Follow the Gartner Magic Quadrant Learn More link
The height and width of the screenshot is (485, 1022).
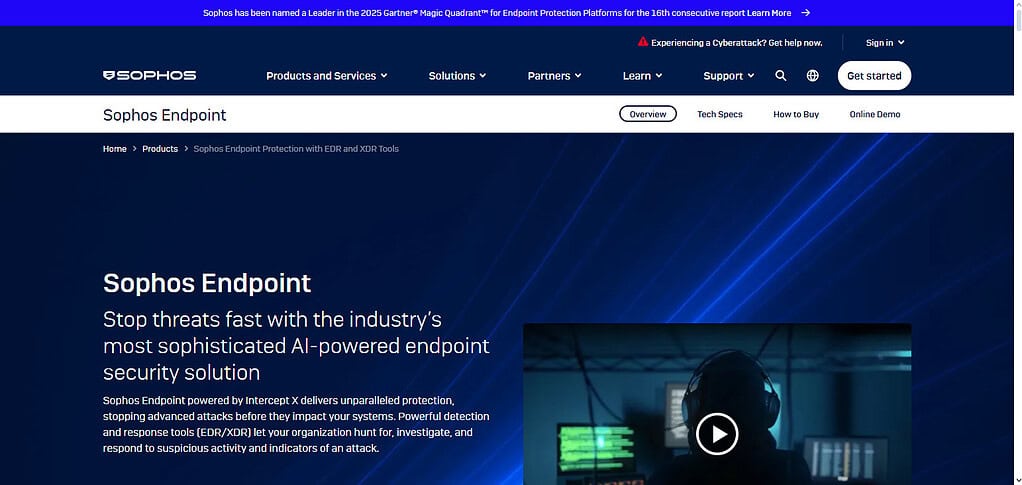pos(769,12)
